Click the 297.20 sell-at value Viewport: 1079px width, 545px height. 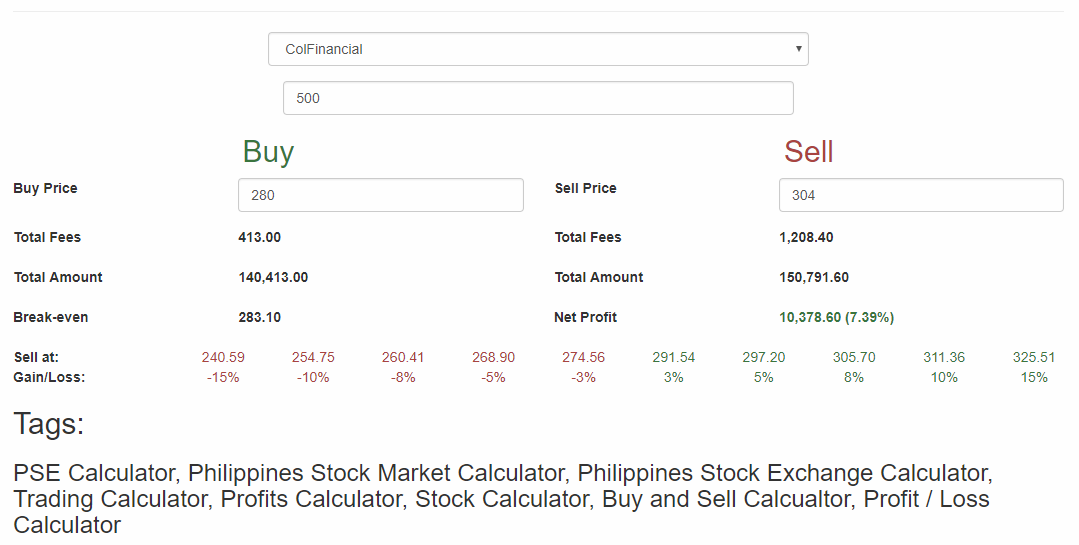[x=764, y=357]
